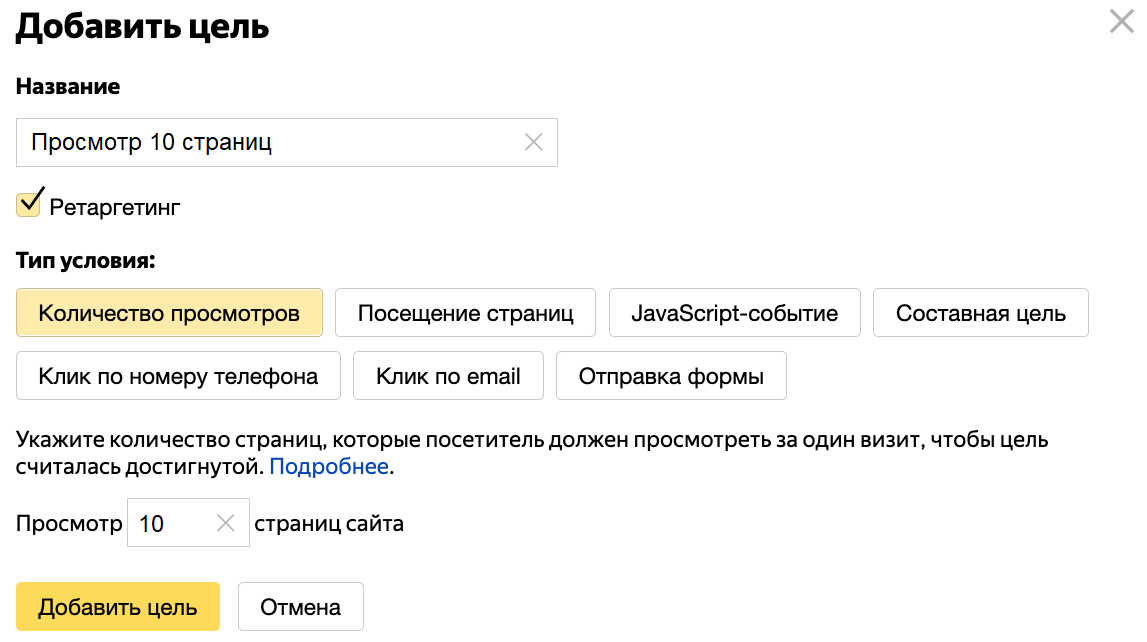Click the Название field label

[x=68, y=86]
